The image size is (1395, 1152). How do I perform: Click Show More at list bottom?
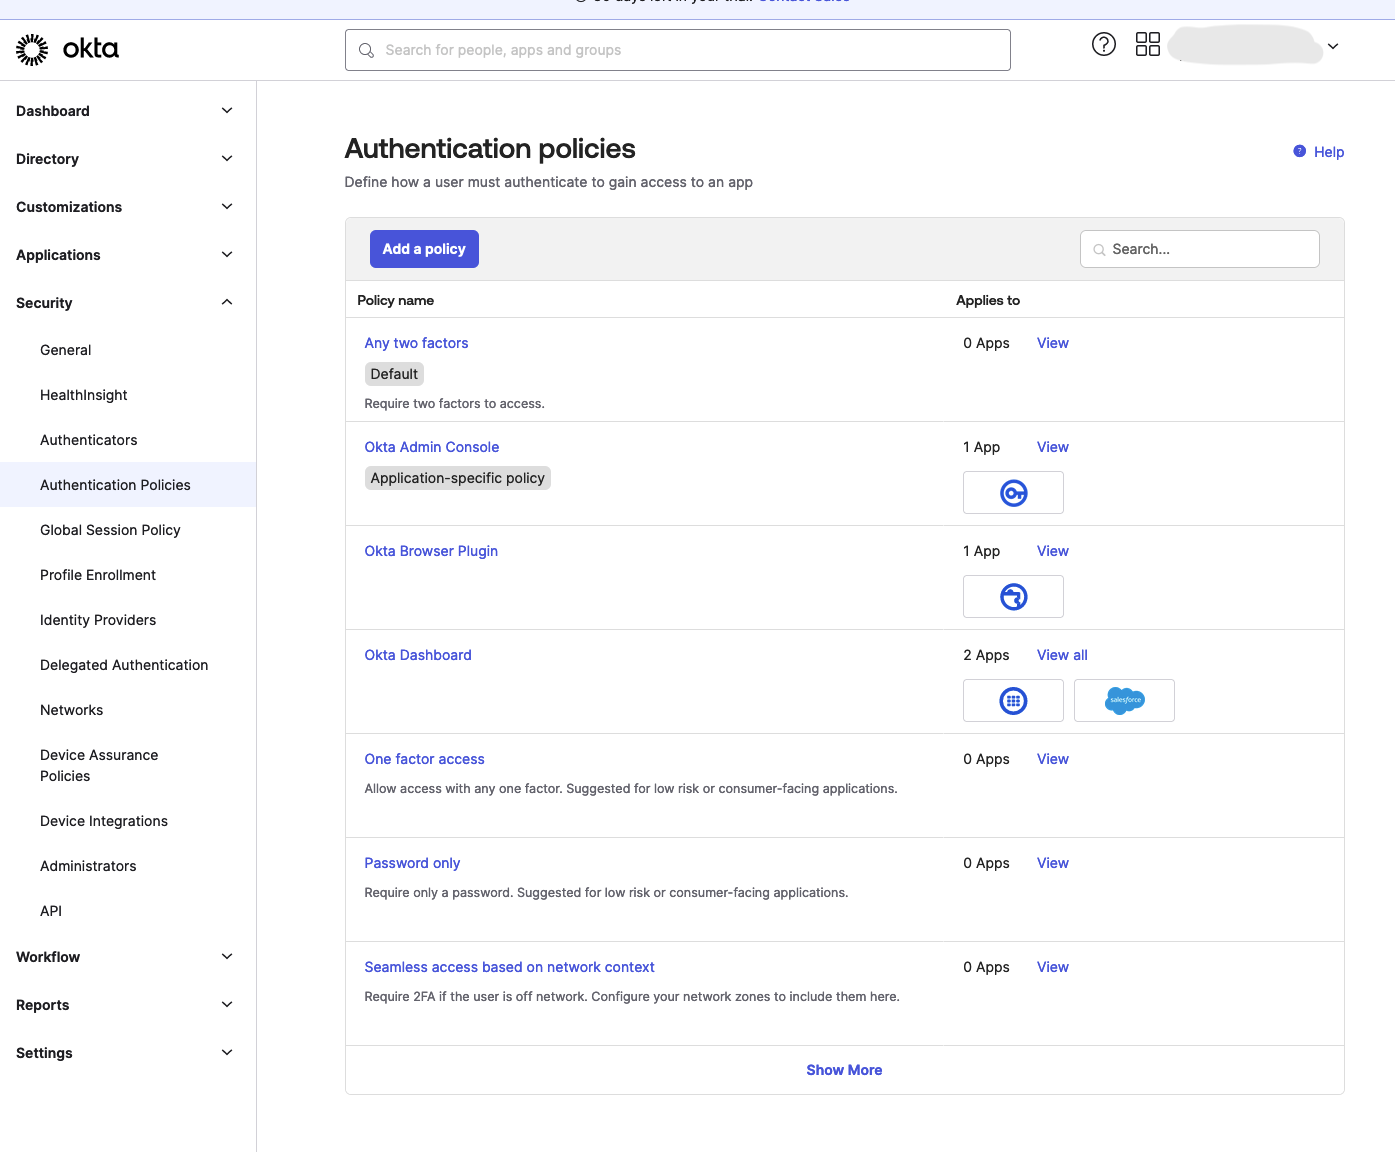pos(844,1070)
